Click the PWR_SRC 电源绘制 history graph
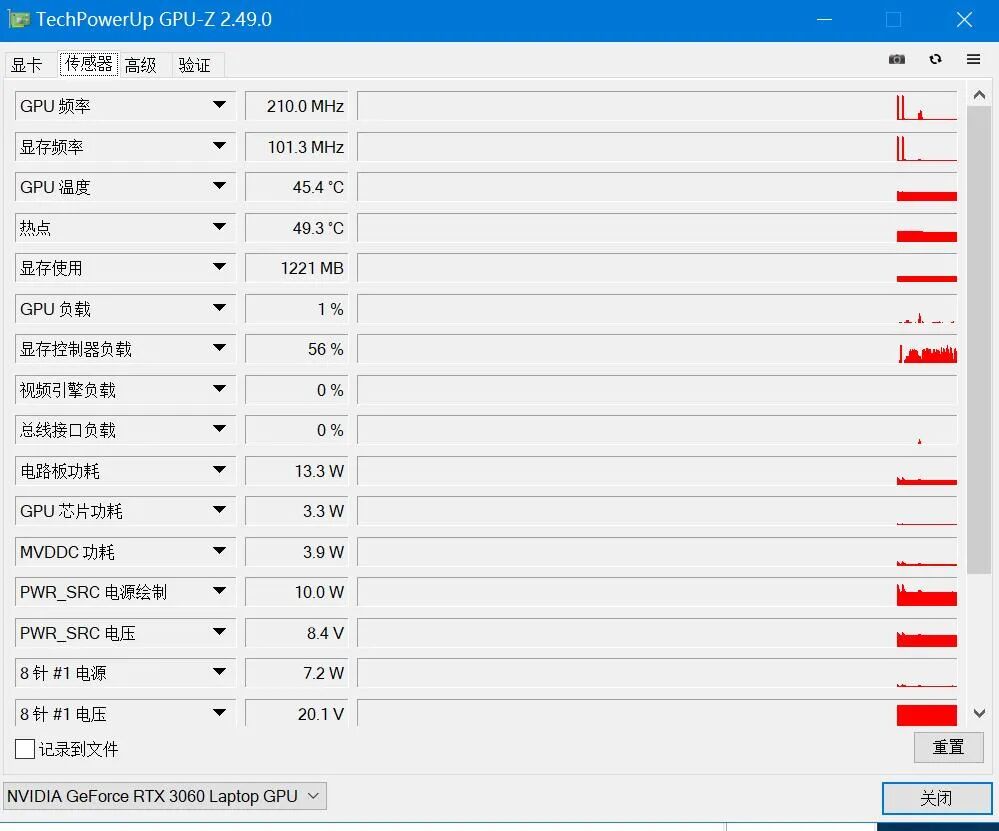Screen dimensions: 999x831 (x=657, y=591)
